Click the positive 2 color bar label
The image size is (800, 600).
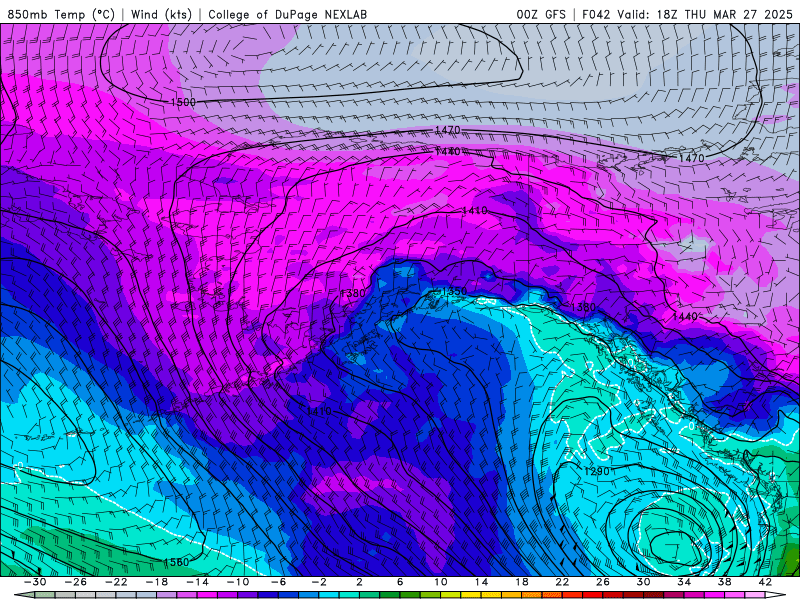359,582
